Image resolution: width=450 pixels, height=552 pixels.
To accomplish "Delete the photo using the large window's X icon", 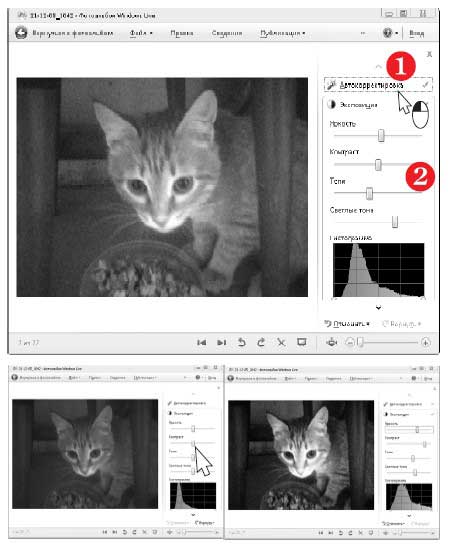I will click(281, 342).
